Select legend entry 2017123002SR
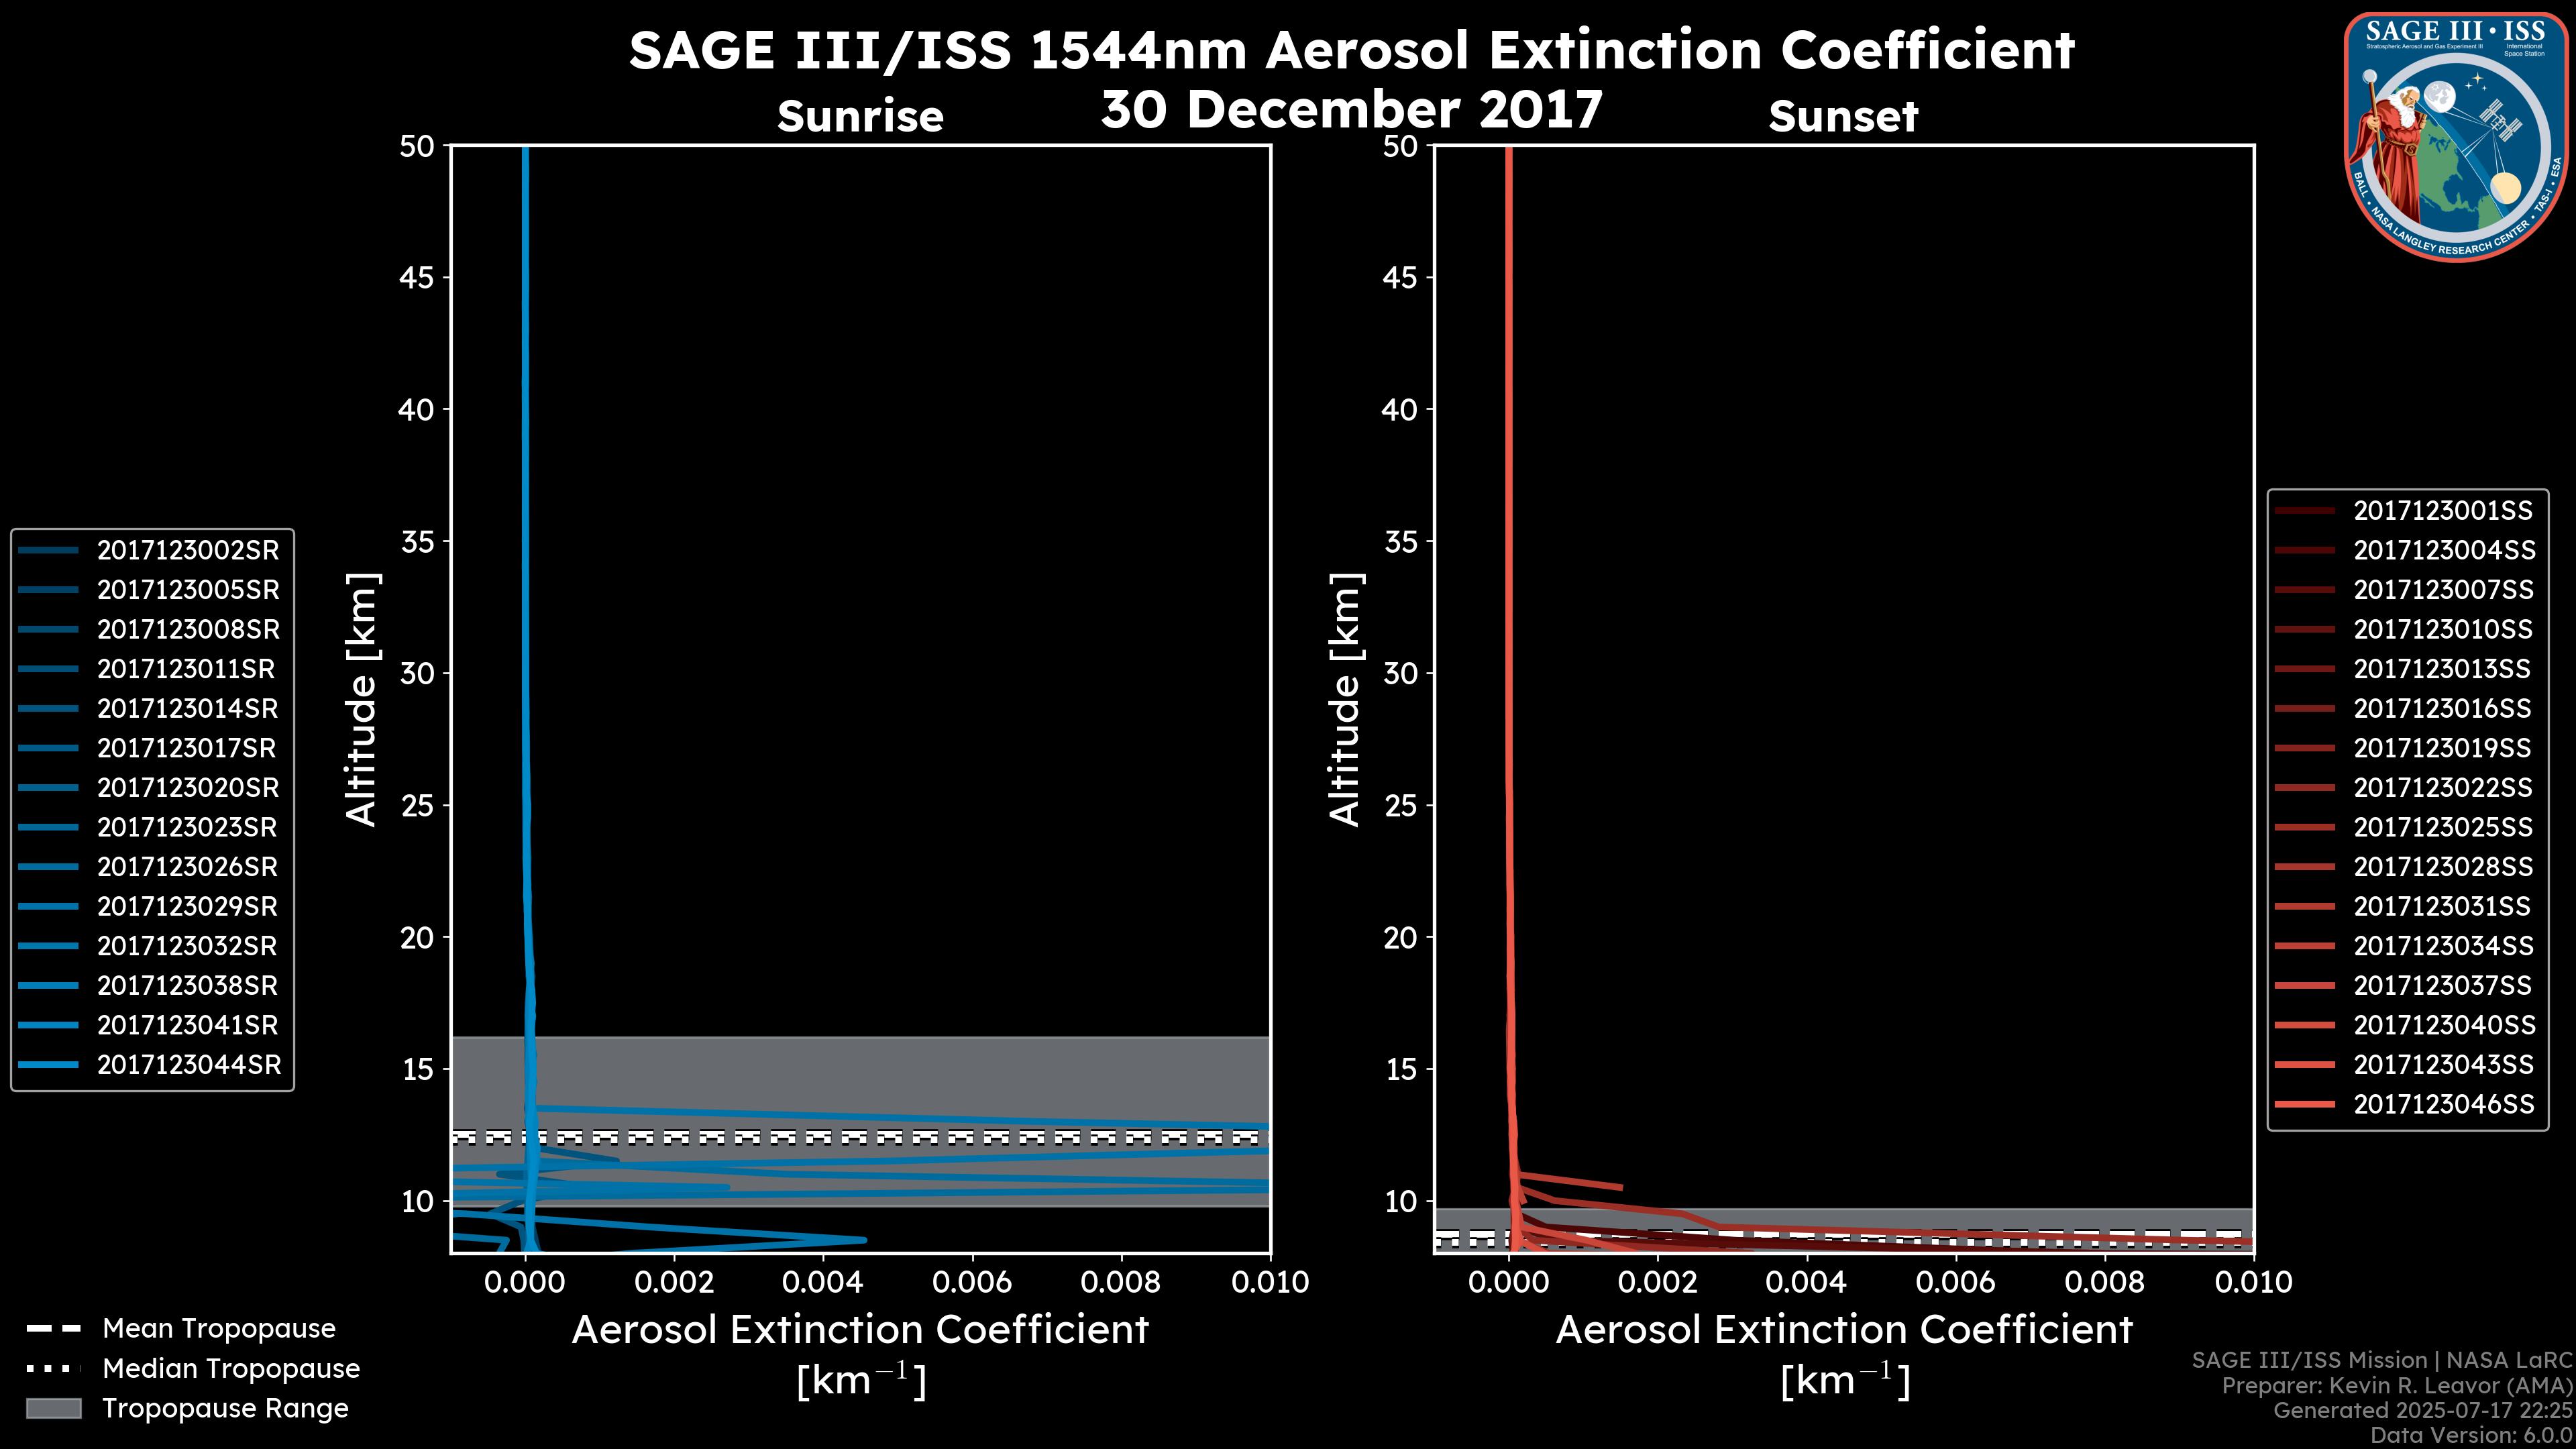 (187, 550)
